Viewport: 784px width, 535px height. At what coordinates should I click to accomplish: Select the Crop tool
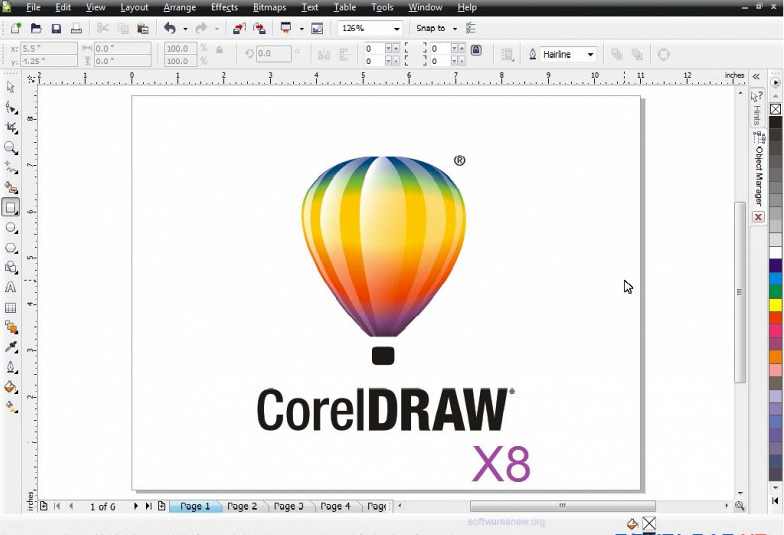(x=10, y=128)
